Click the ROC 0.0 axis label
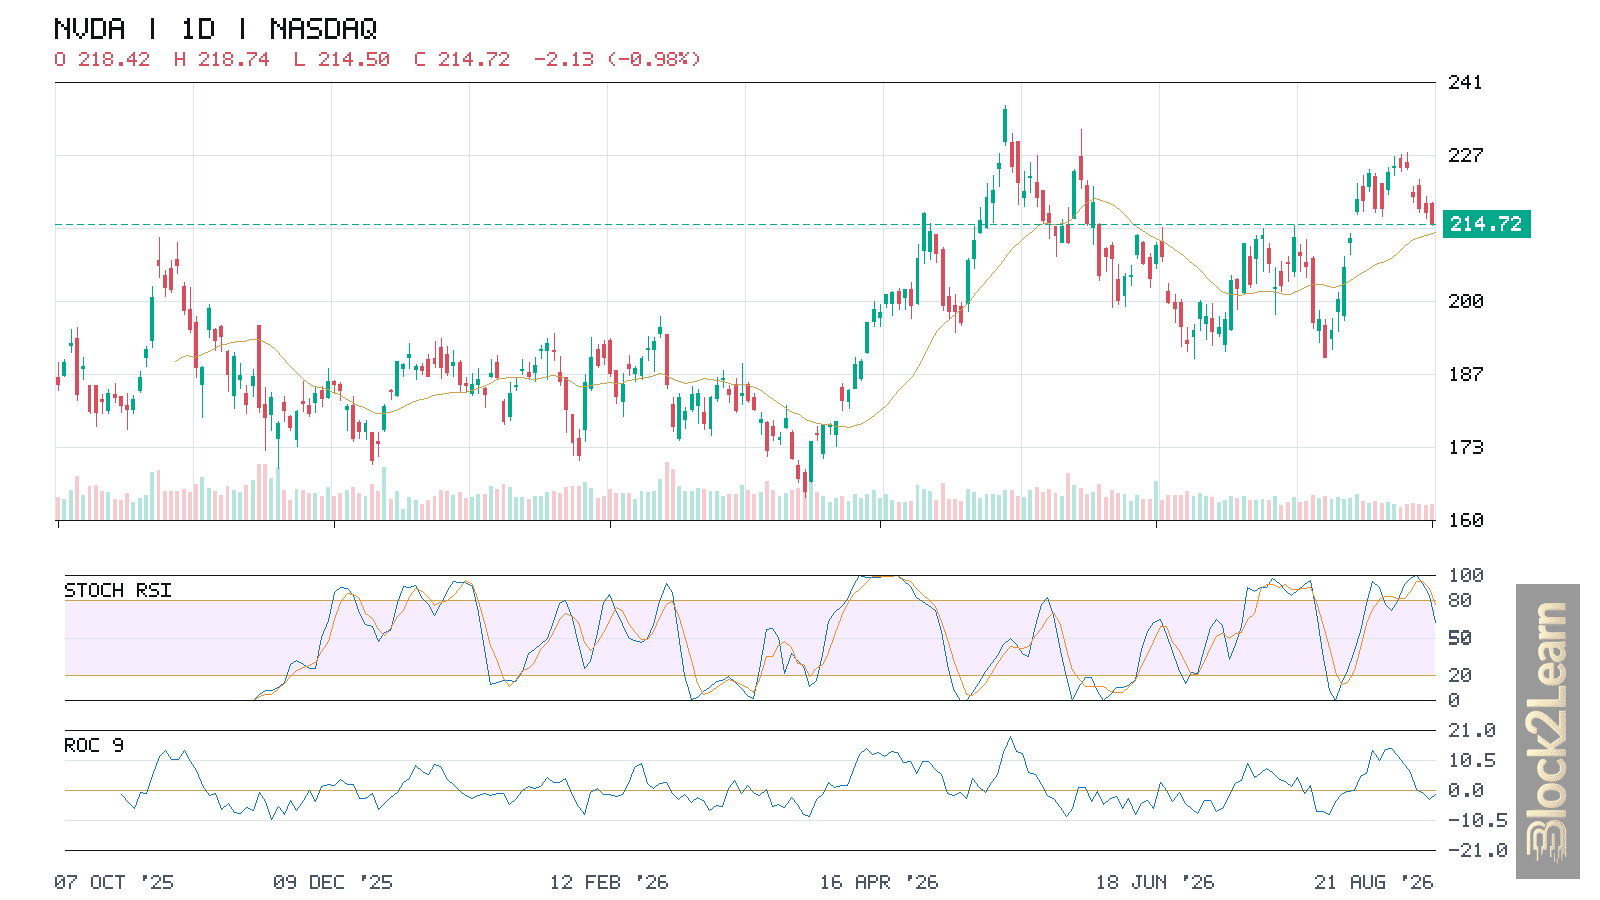1600x900 pixels. (1465, 790)
